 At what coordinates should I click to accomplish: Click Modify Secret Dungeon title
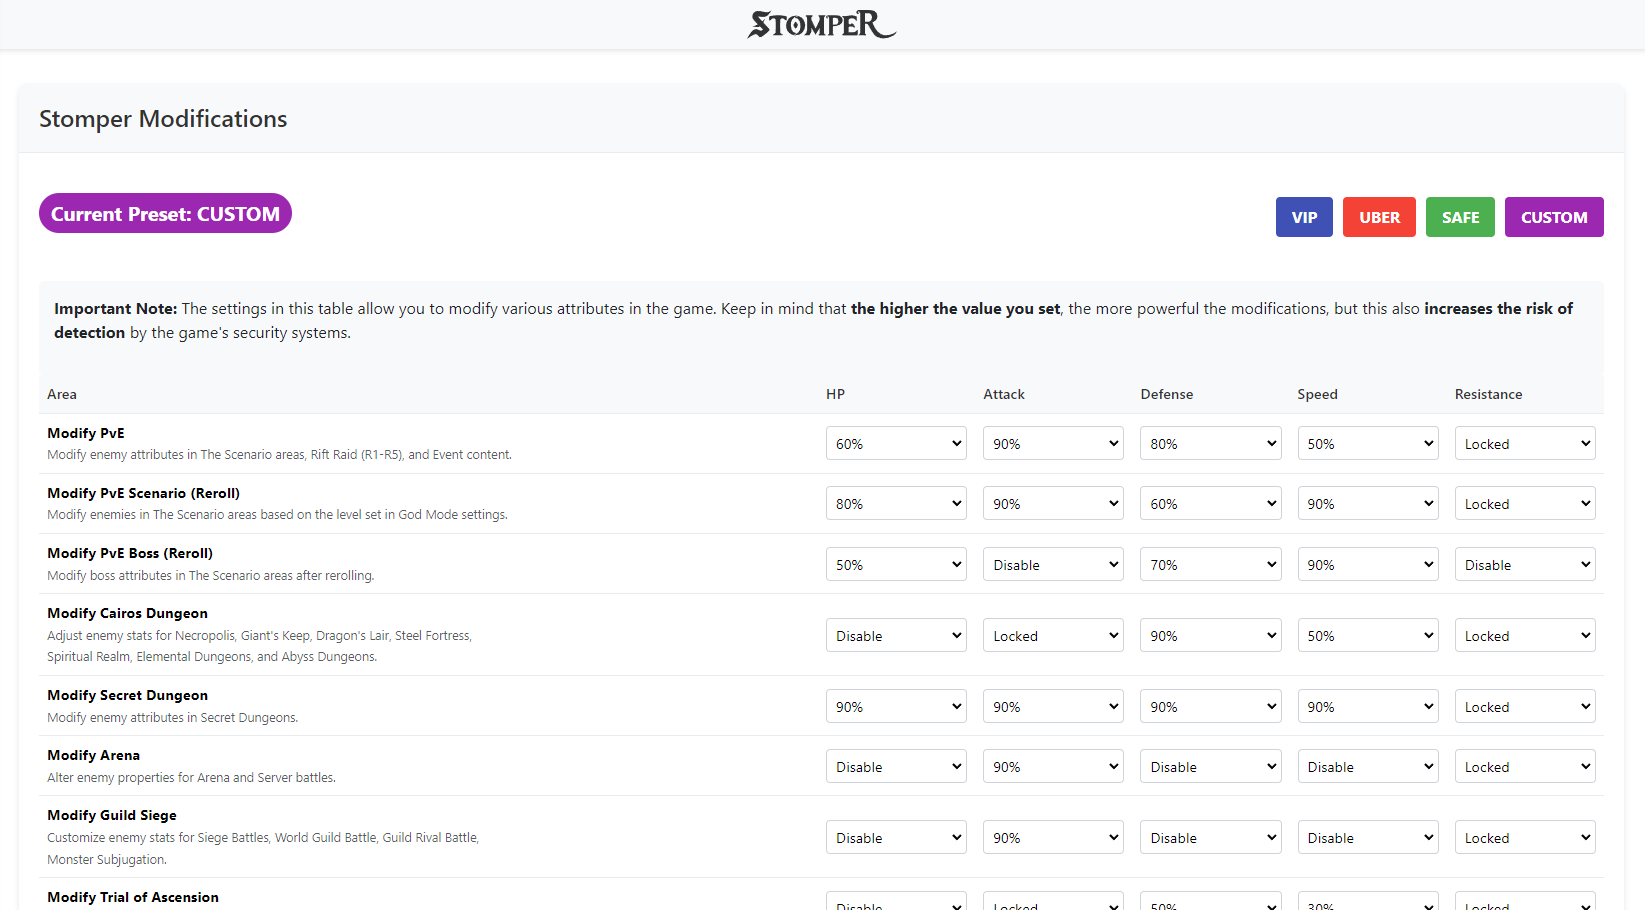(x=127, y=695)
